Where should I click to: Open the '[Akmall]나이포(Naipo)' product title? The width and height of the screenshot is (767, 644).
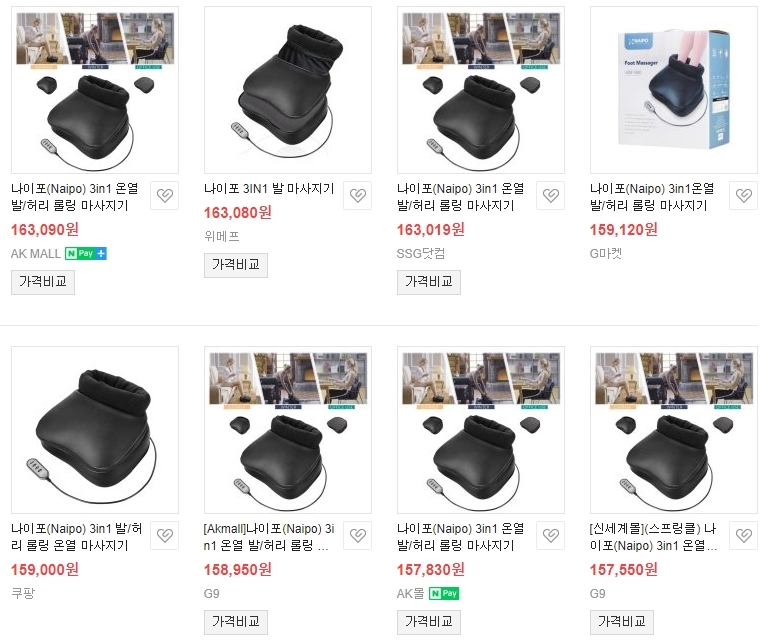click(266, 536)
